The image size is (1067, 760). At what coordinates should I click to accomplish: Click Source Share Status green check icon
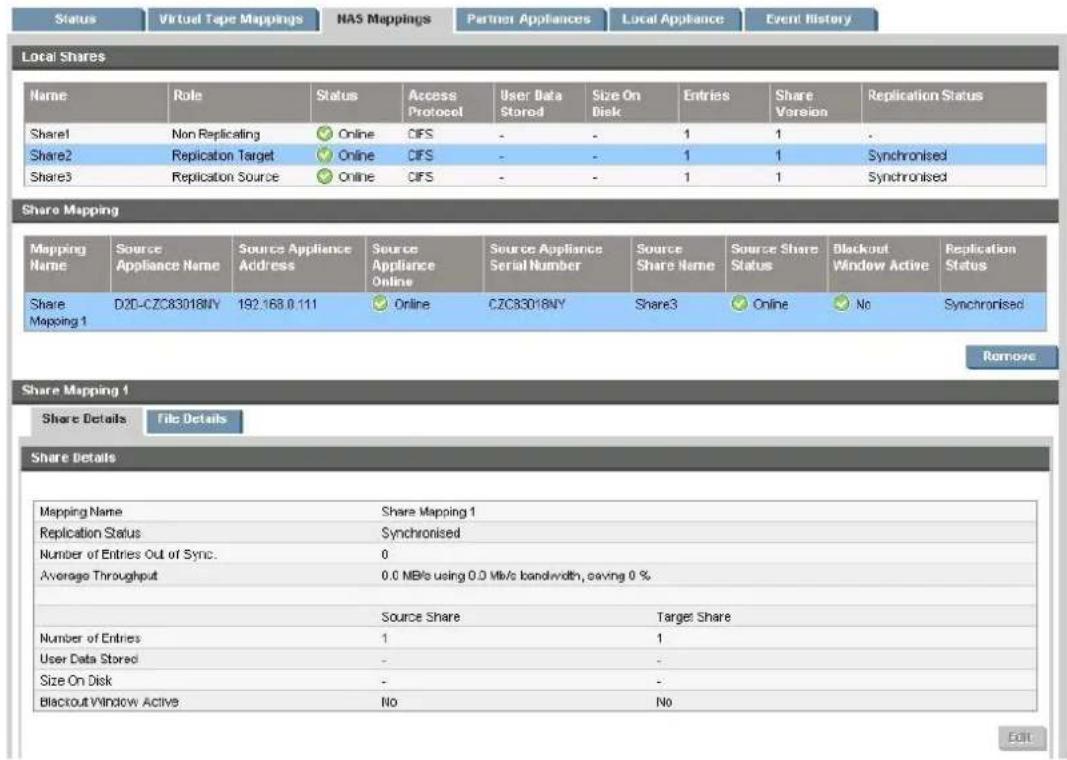point(739,303)
